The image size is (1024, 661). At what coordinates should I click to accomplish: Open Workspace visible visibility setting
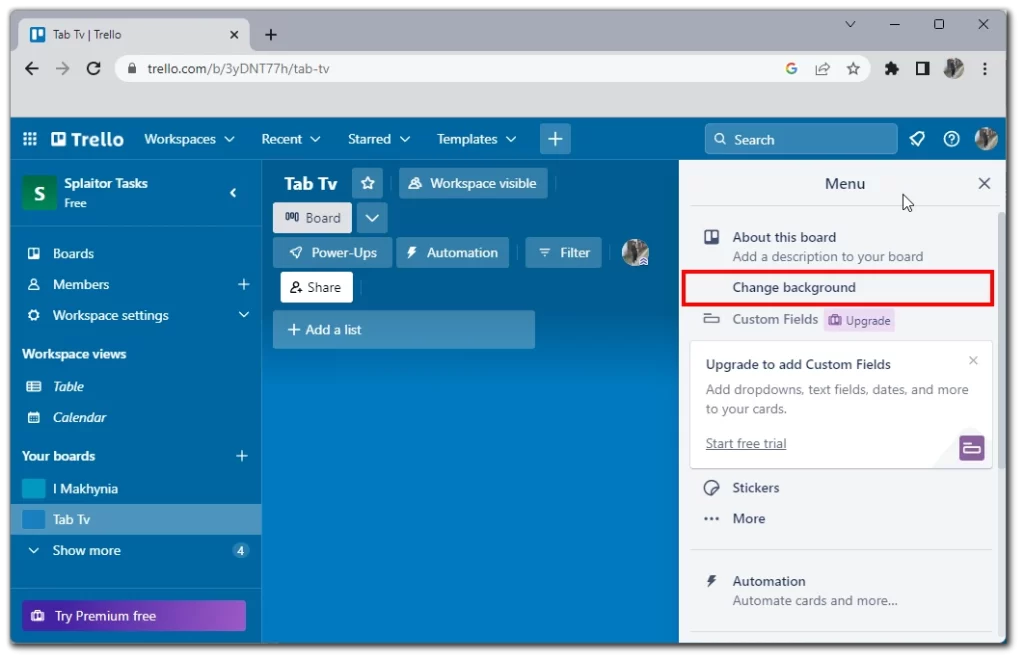tap(473, 184)
